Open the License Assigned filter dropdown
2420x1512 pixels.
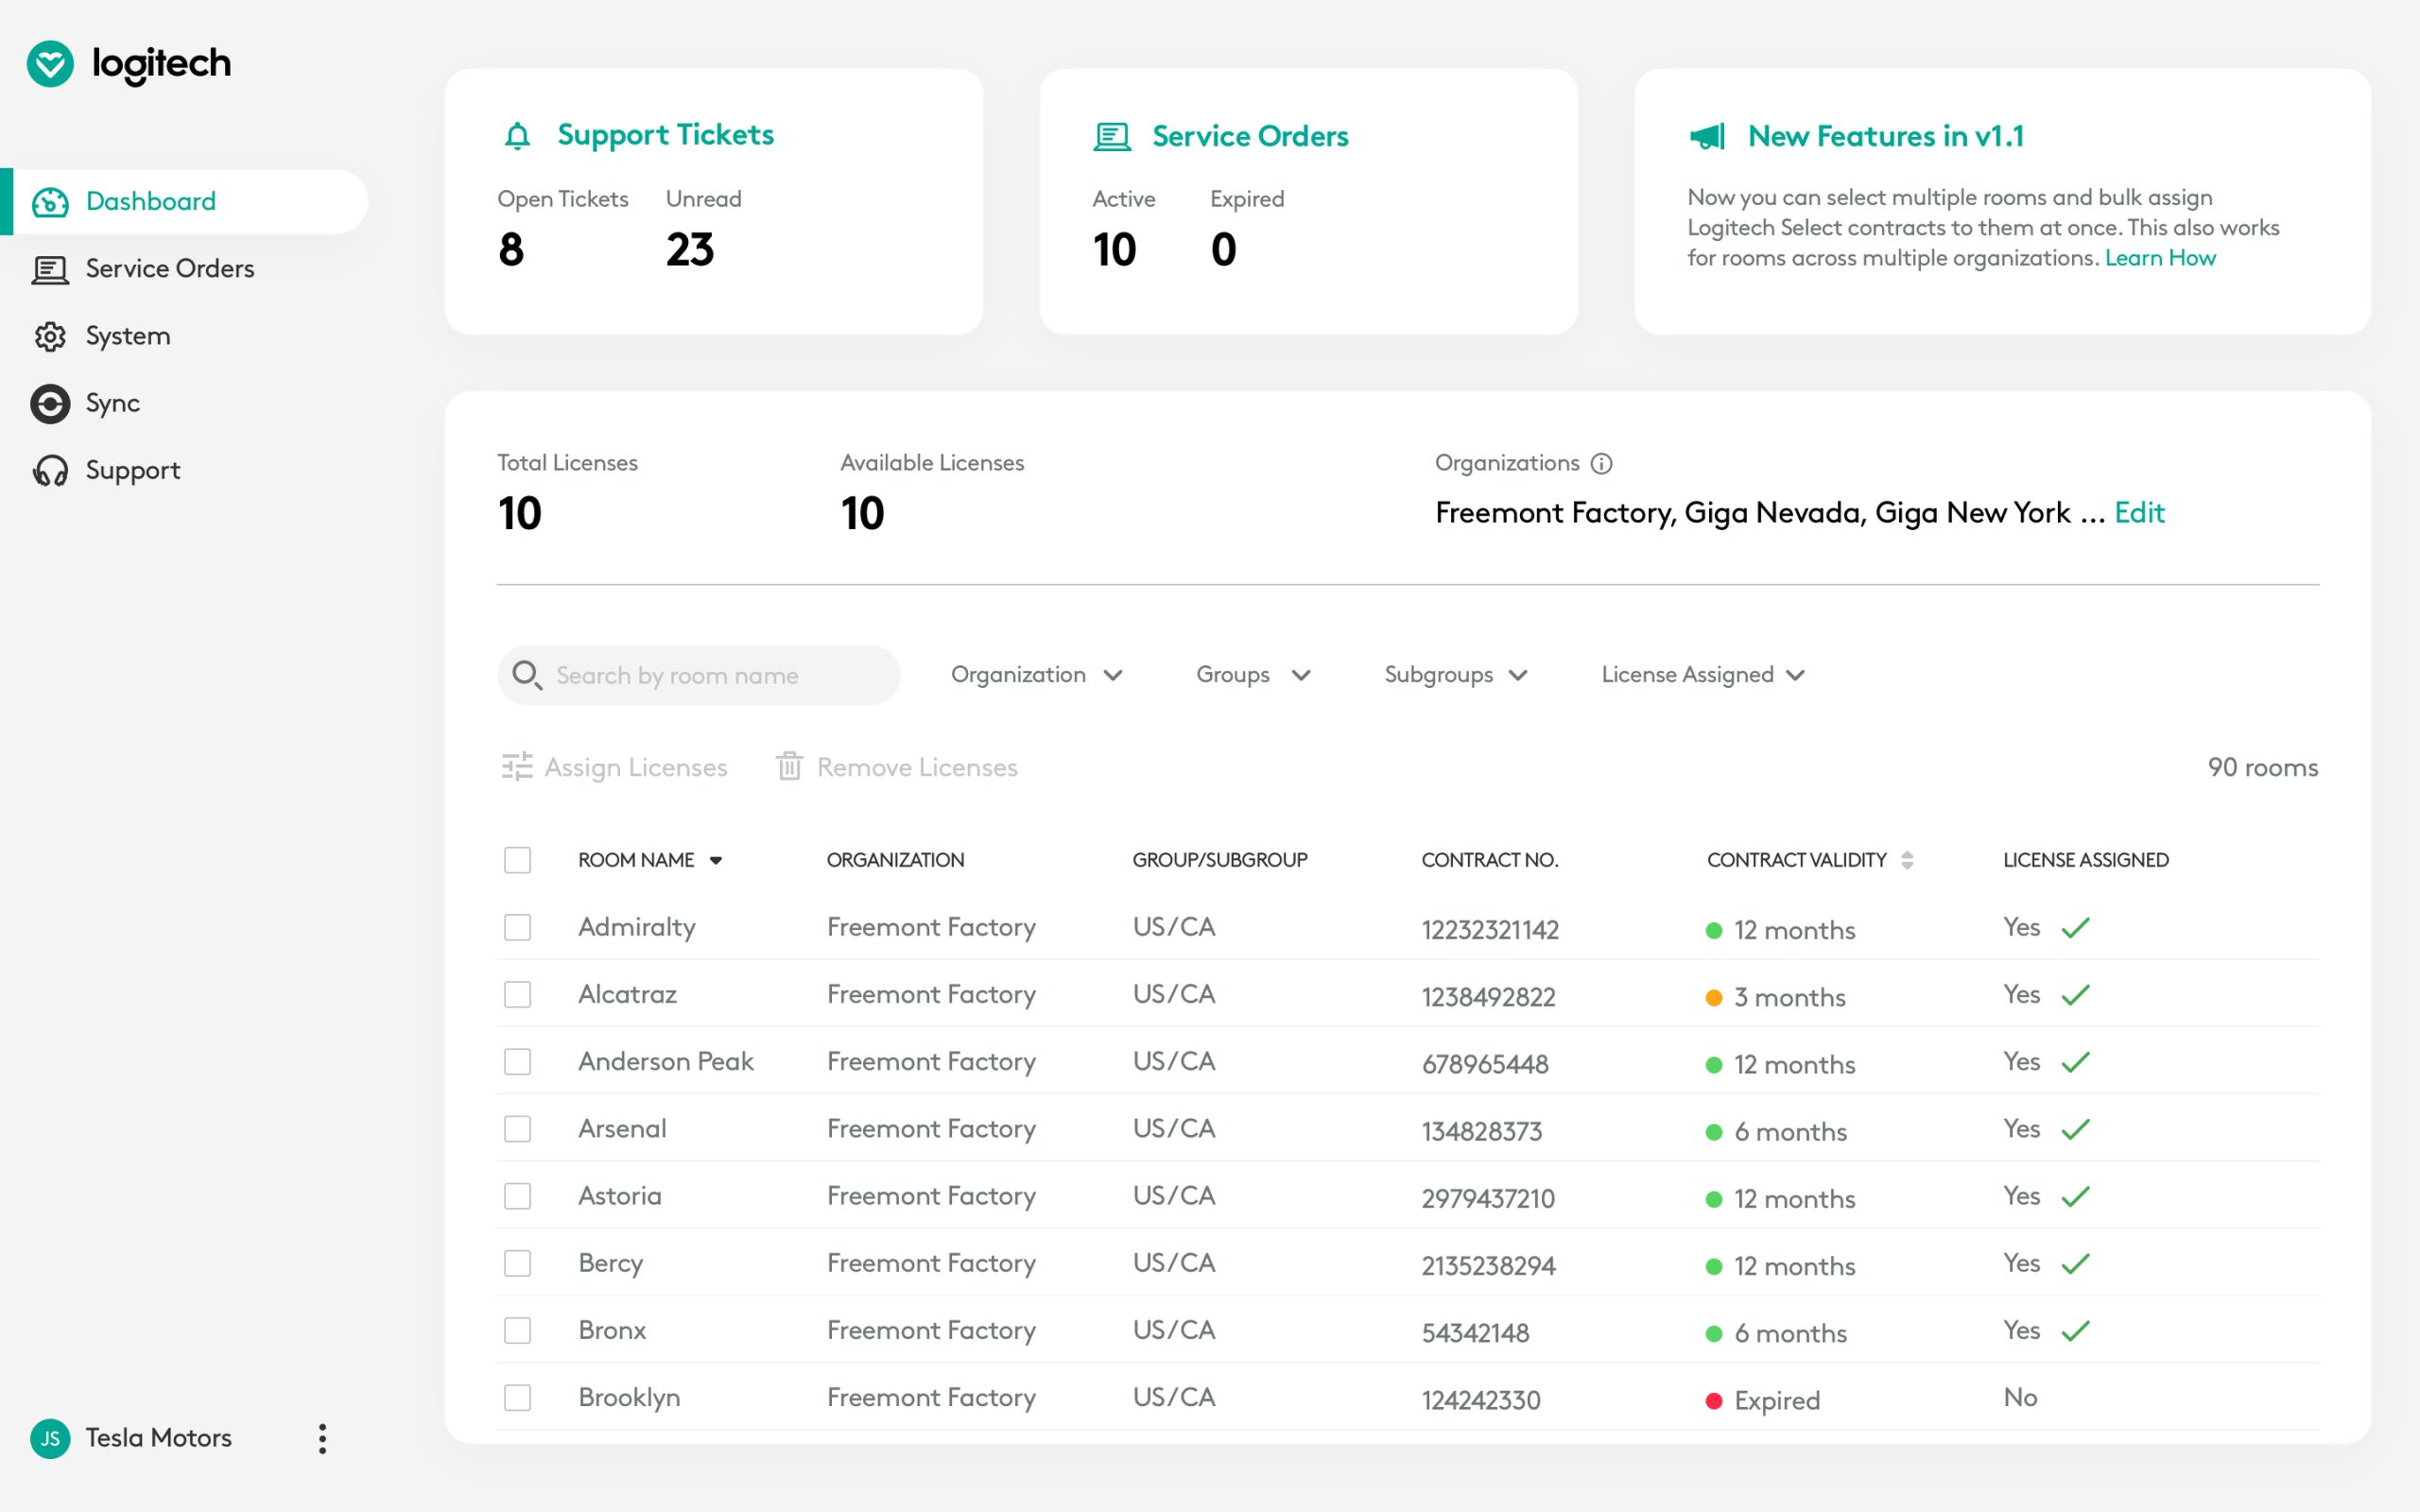click(x=1703, y=675)
